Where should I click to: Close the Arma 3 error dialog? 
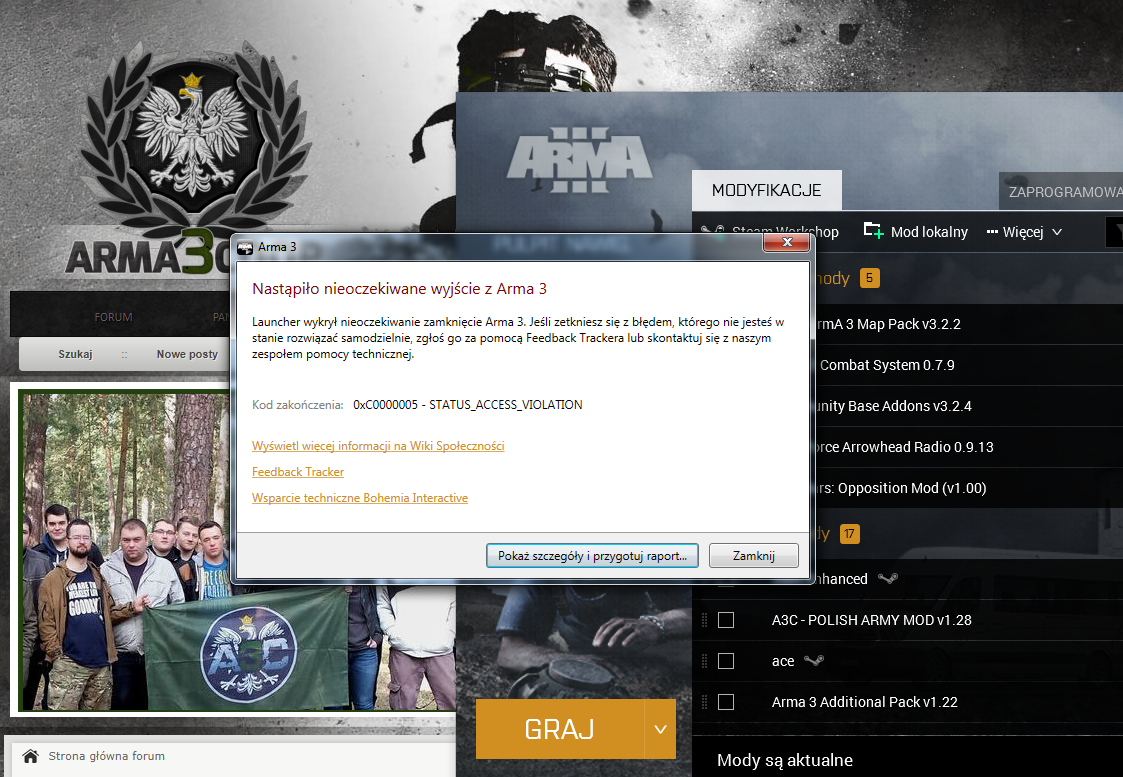(786, 242)
